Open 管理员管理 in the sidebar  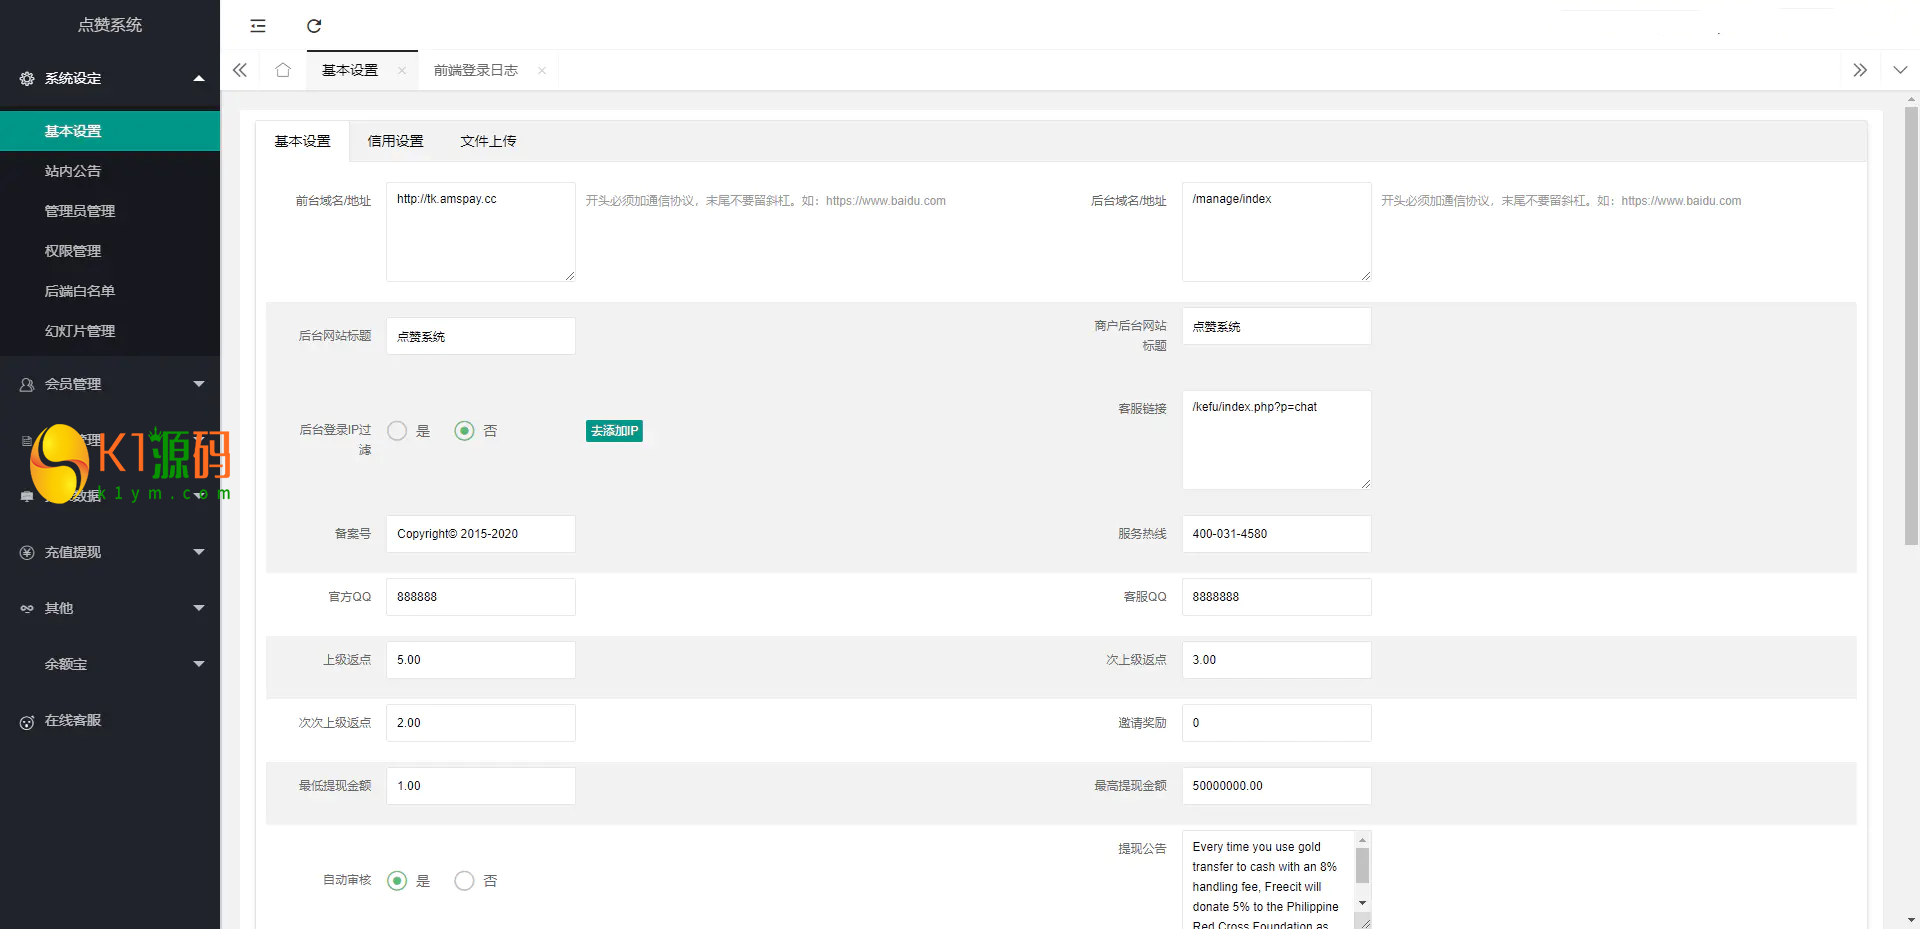coord(110,211)
